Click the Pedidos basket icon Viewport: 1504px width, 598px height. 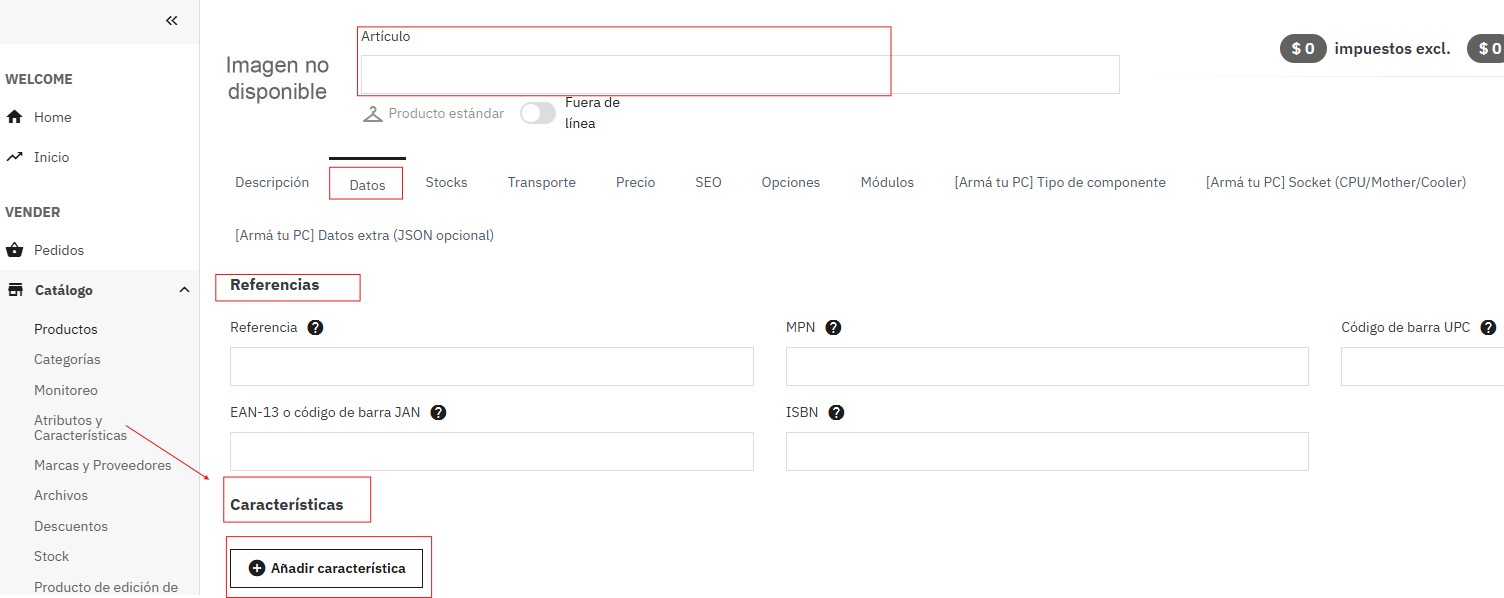click(x=14, y=250)
